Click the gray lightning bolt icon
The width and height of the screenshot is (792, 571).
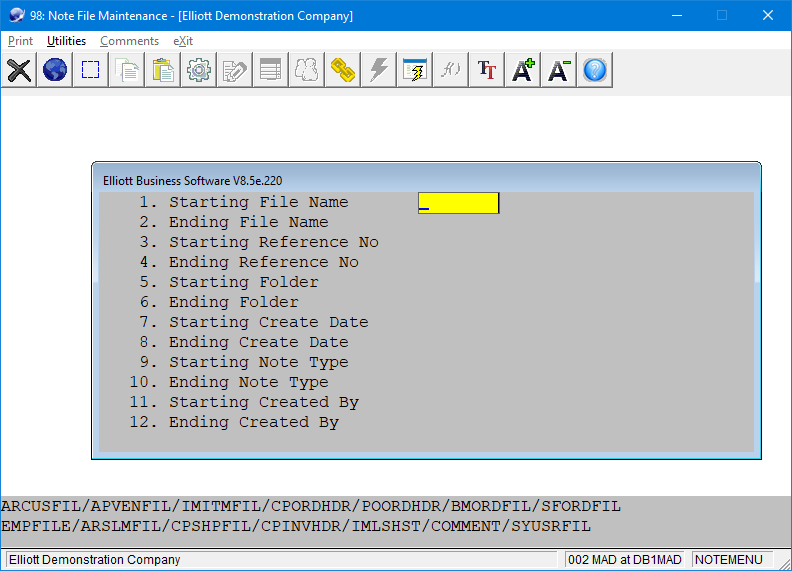coord(379,70)
